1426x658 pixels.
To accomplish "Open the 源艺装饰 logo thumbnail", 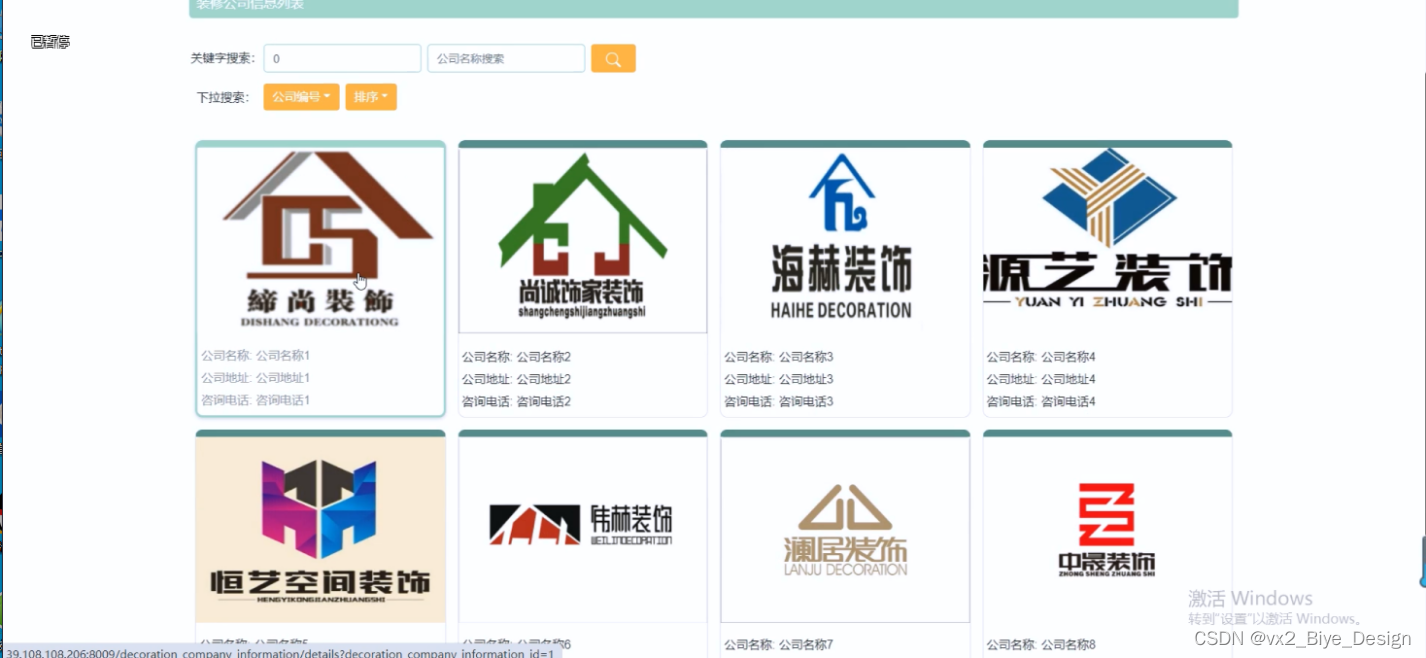I will pyautogui.click(x=1108, y=240).
